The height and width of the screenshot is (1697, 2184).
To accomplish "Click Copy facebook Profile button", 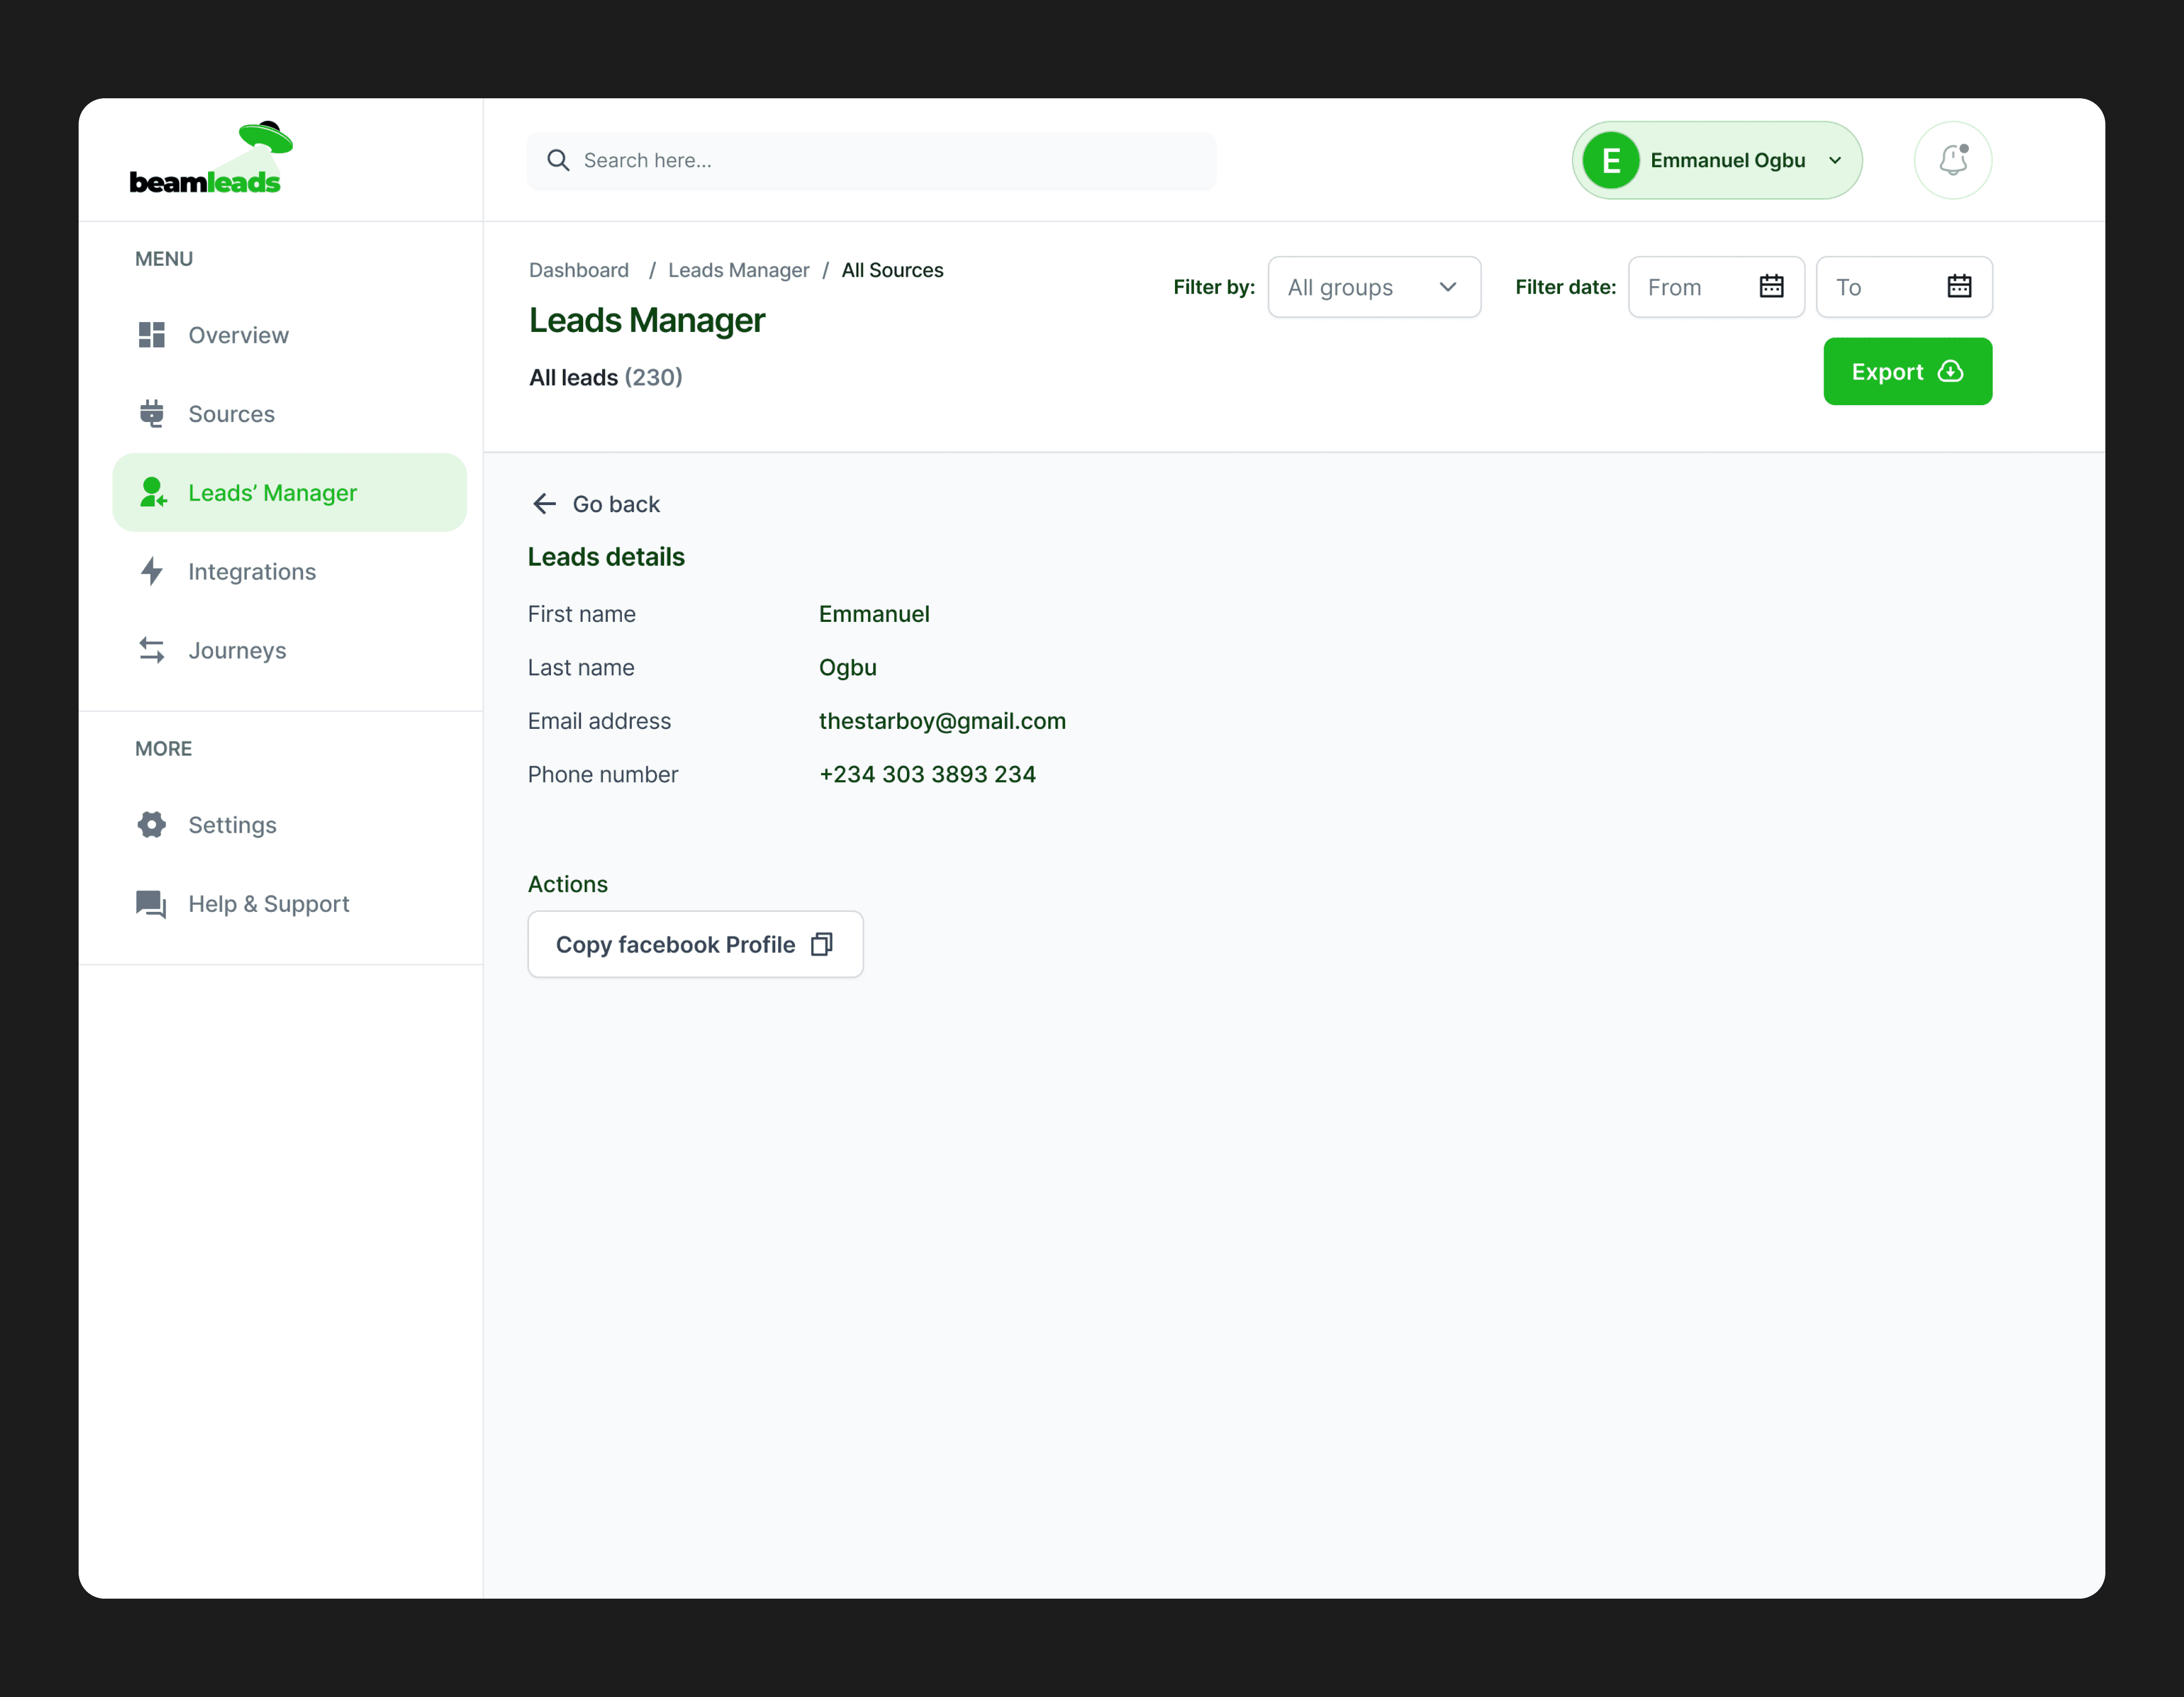I will point(695,944).
